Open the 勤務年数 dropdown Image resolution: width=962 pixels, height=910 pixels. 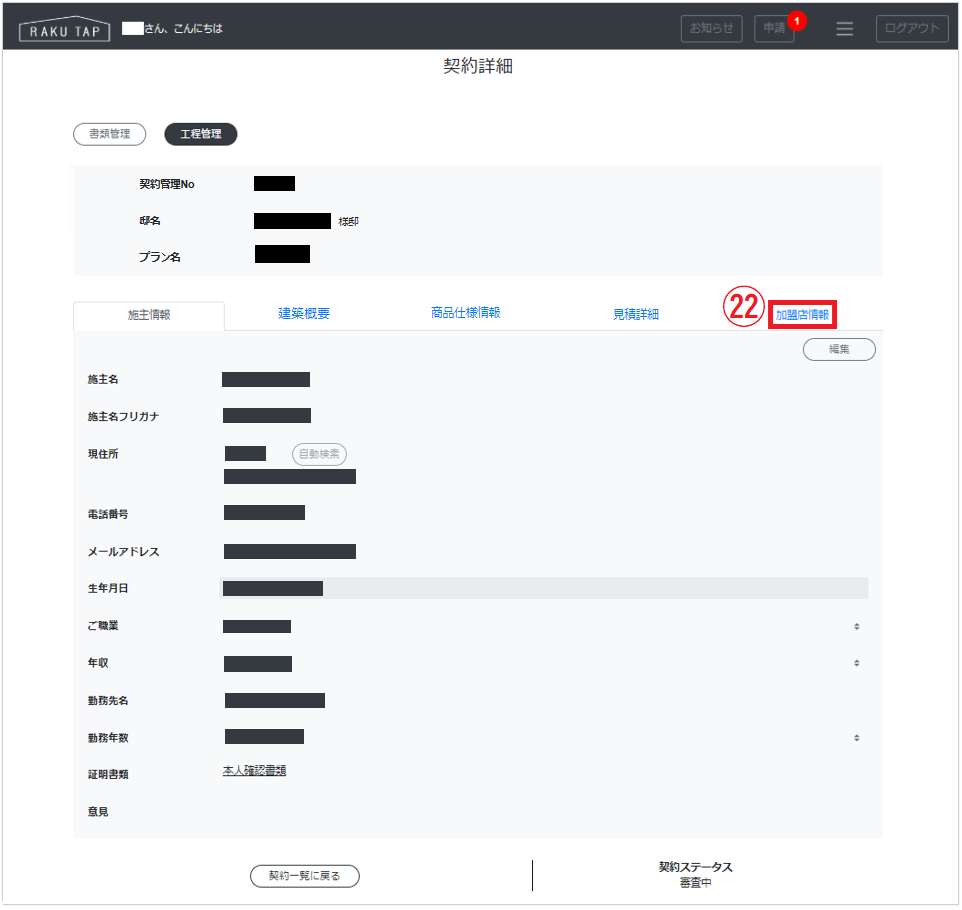coord(543,737)
